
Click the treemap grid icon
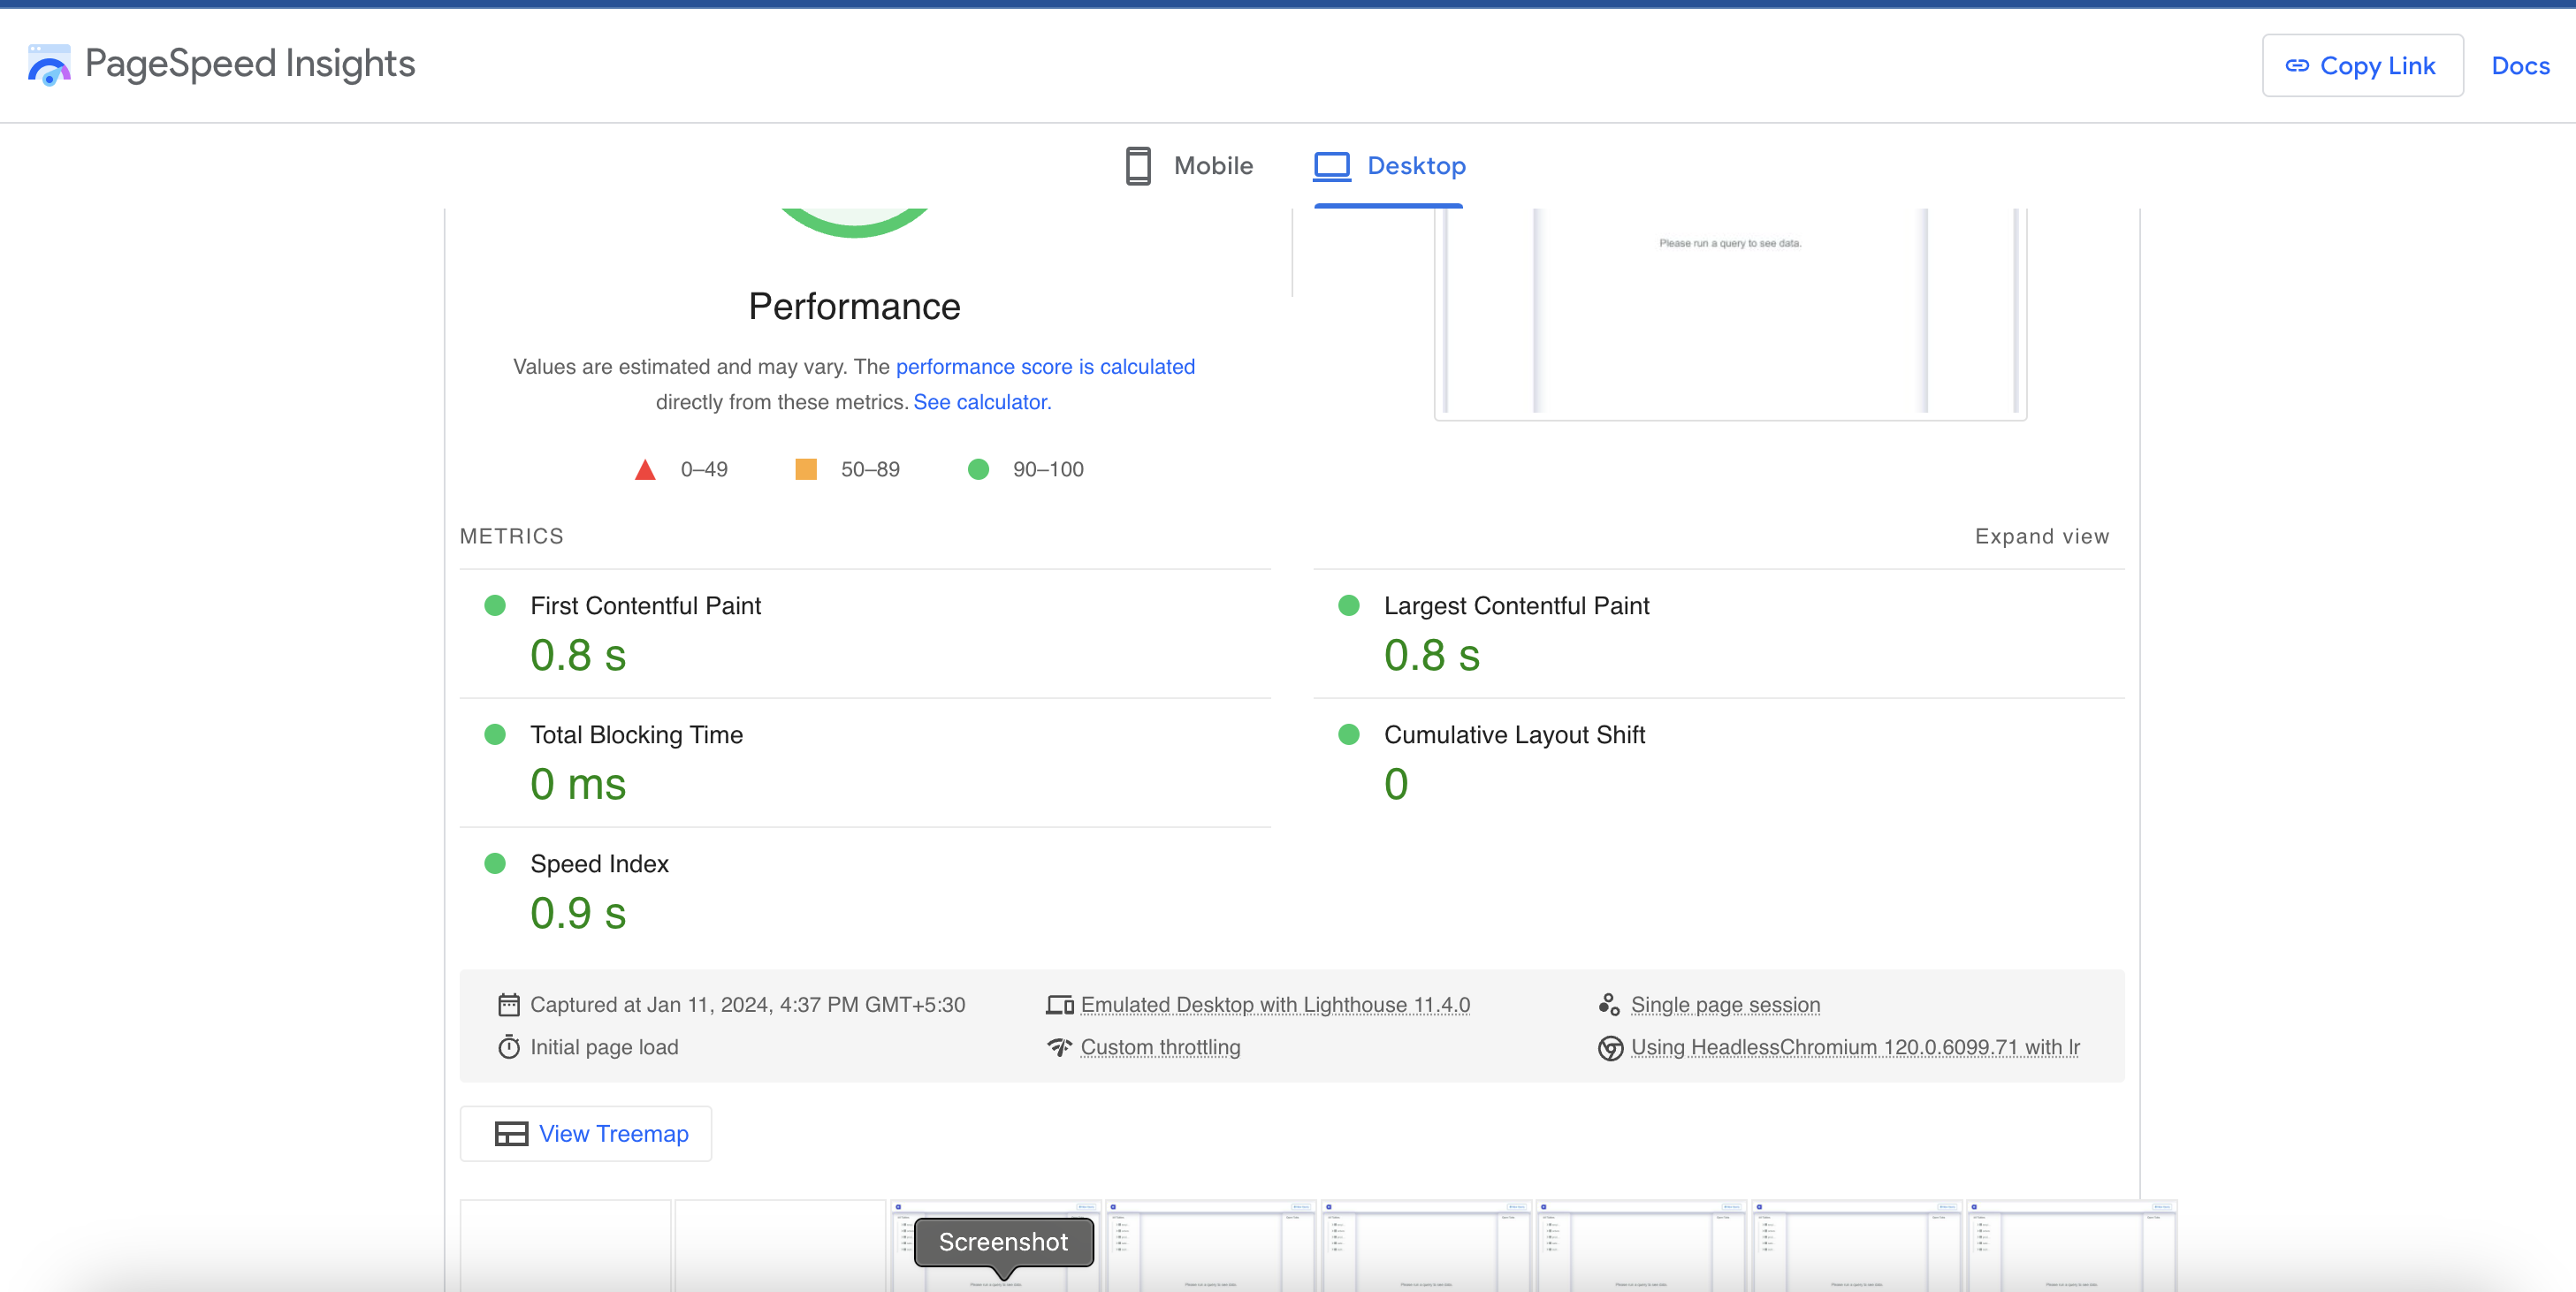coord(511,1133)
